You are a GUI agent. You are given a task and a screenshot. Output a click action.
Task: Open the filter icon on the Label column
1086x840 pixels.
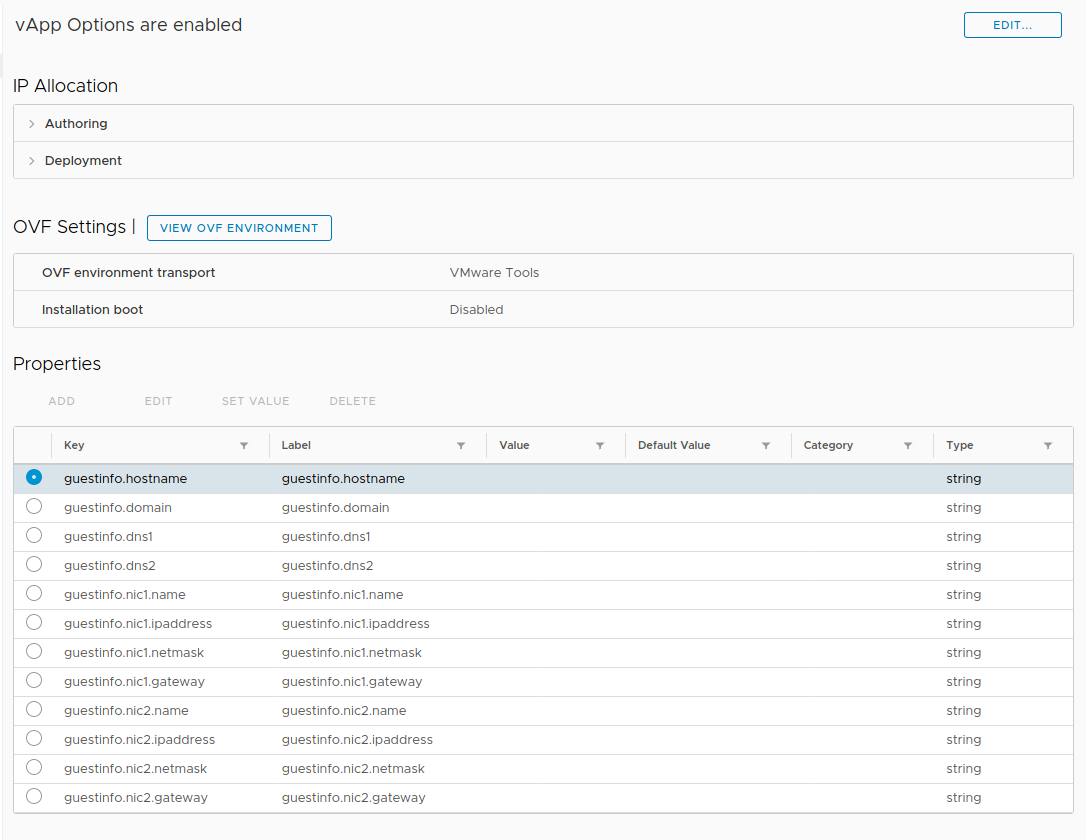(x=461, y=444)
